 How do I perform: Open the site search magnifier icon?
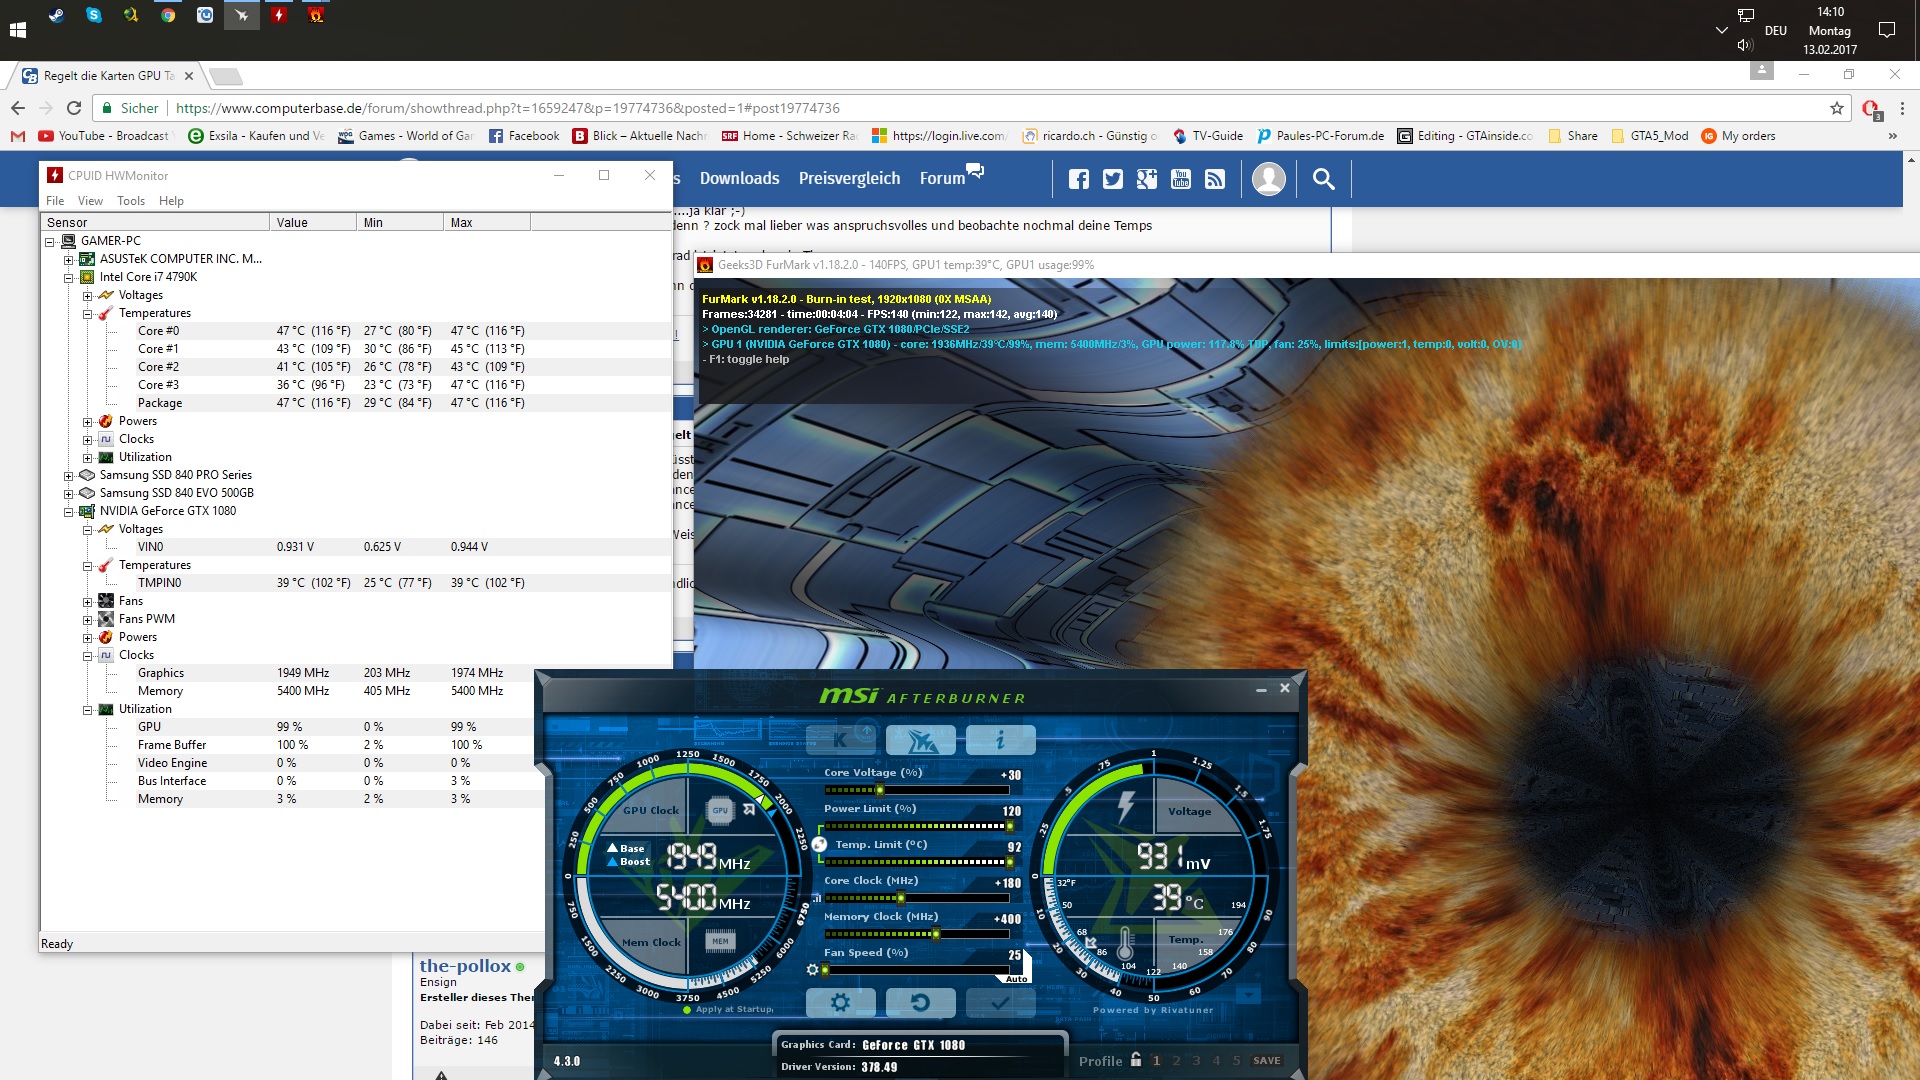pos(1323,179)
